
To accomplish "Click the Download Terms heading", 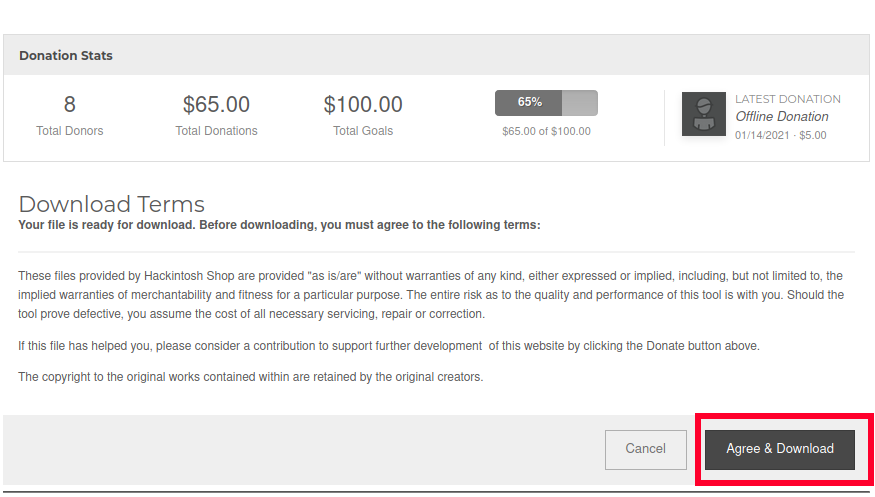I will [x=111, y=205].
